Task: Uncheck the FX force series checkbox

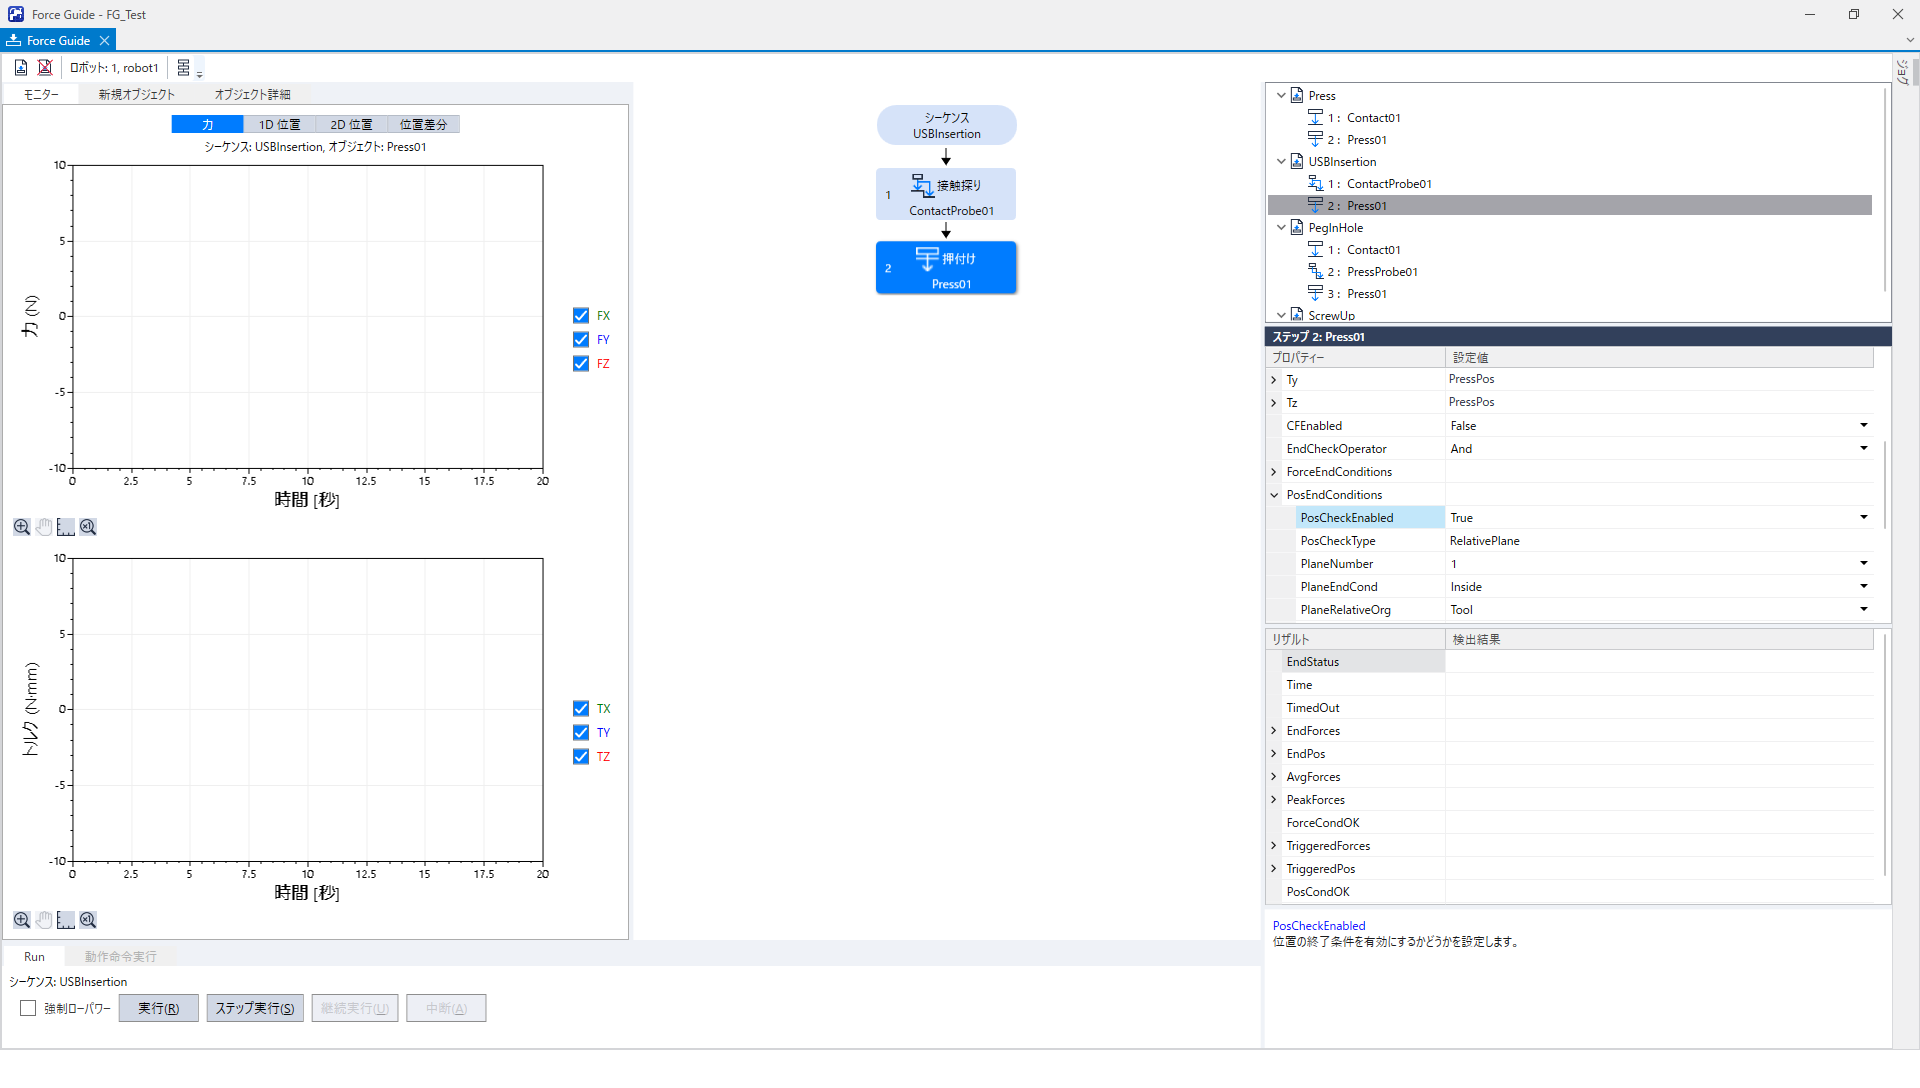Action: click(x=581, y=315)
